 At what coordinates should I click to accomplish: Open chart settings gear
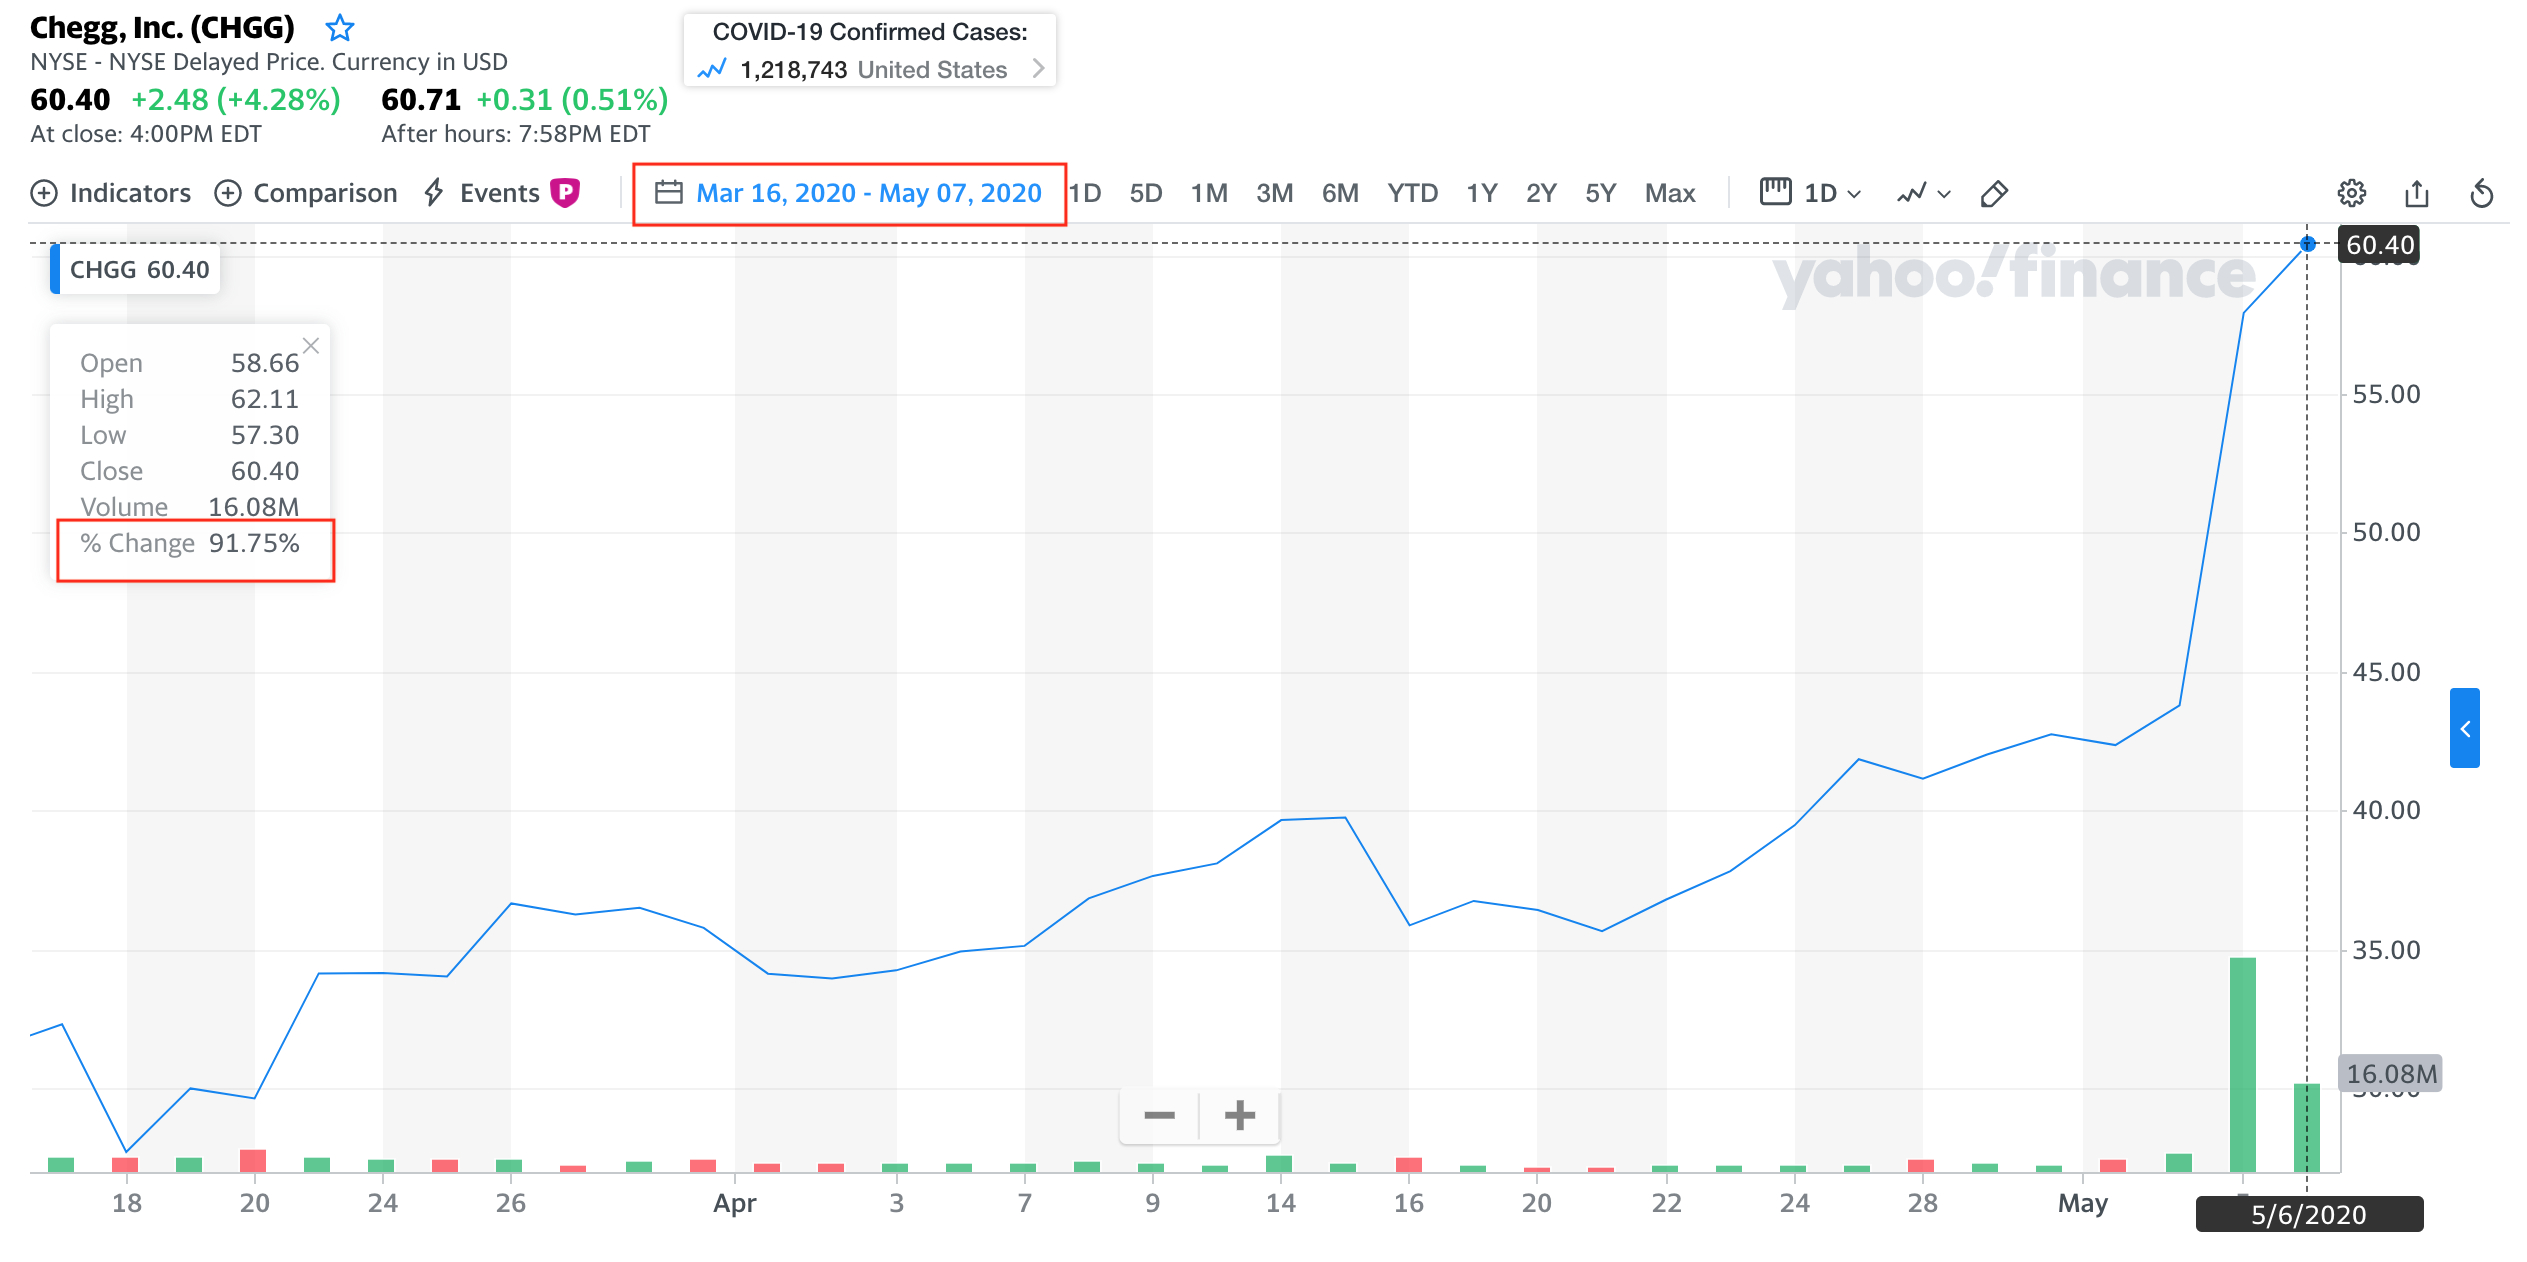click(x=2352, y=193)
